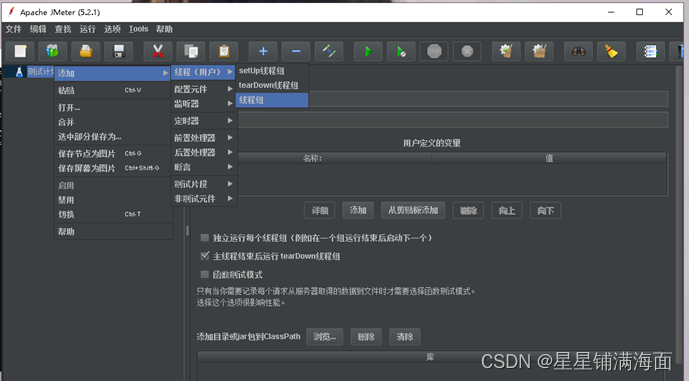Open the 帮助 menu in menu bar

pos(164,29)
